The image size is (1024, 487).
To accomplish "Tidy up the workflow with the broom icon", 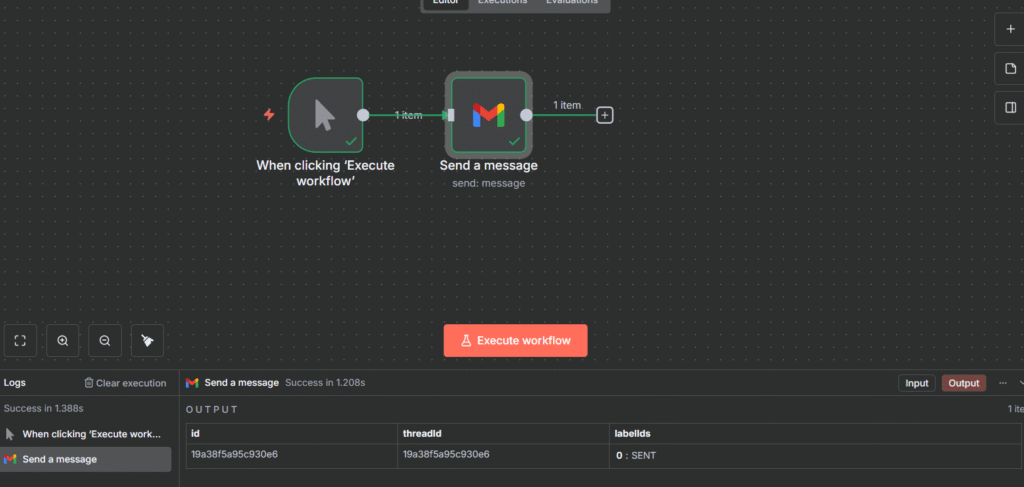I will coord(147,341).
